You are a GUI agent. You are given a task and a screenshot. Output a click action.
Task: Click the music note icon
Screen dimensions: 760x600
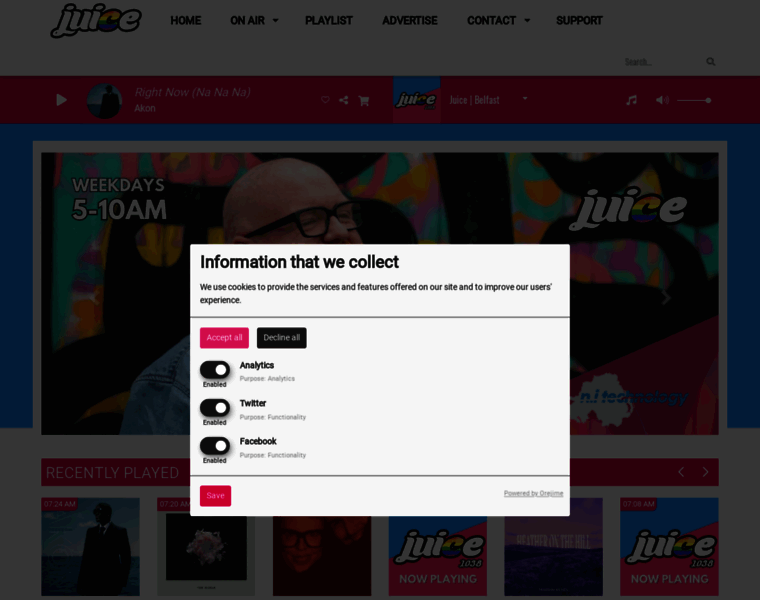[631, 100]
